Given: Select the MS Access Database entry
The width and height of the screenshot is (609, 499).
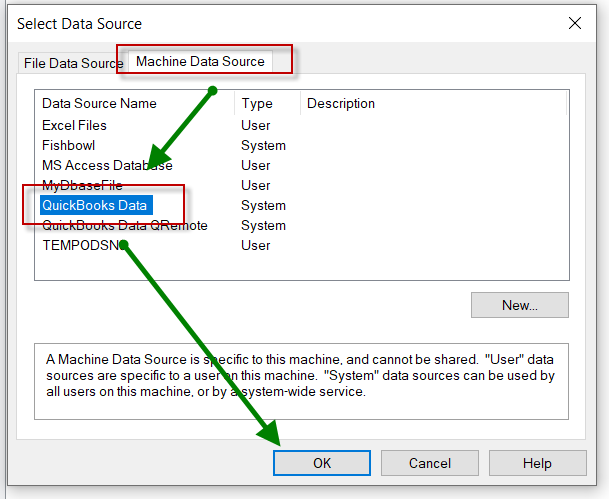Looking at the screenshot, I should (107, 165).
